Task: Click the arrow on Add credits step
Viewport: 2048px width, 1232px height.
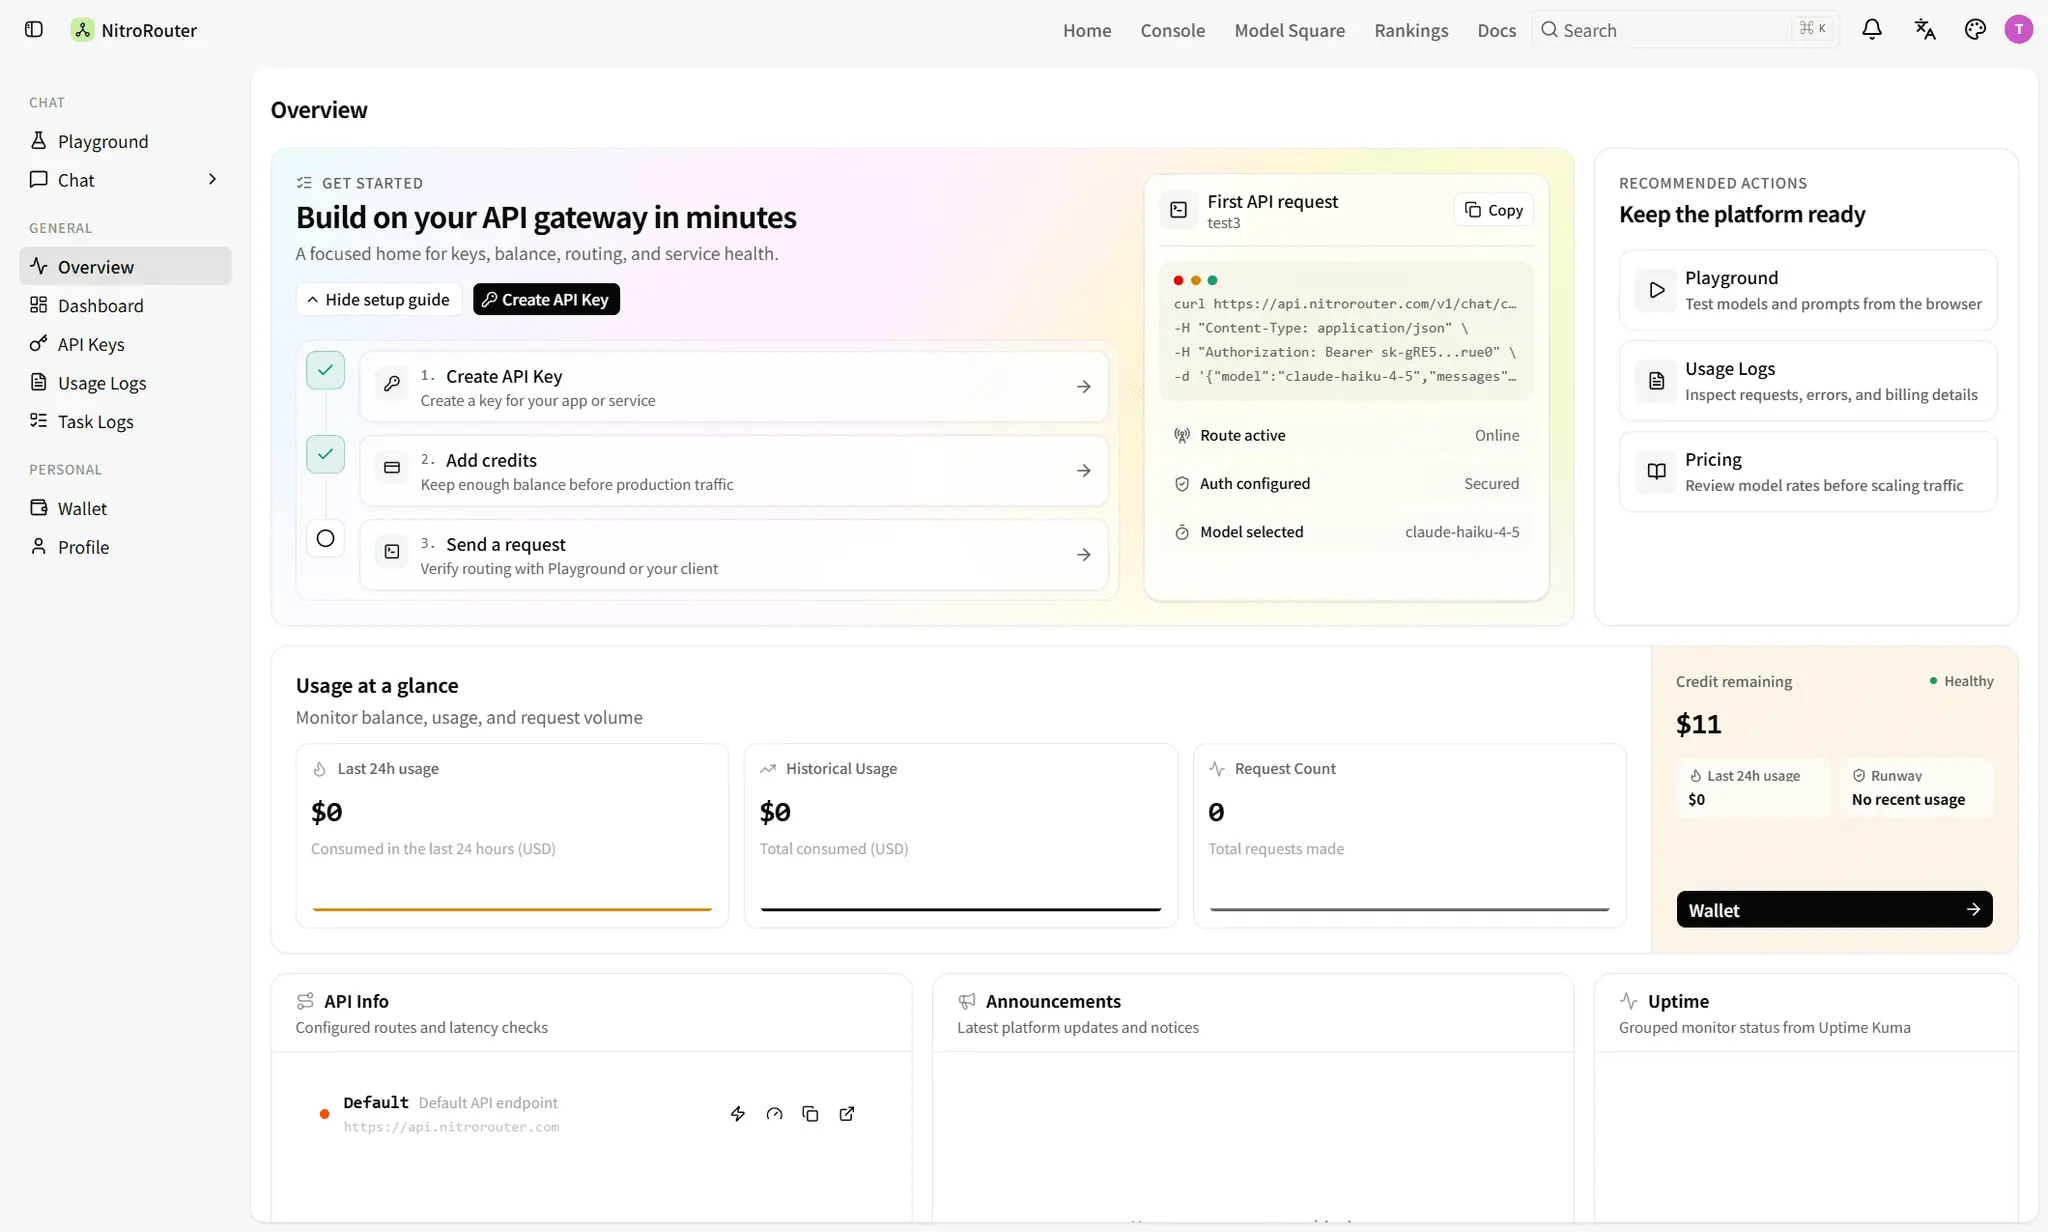Action: coord(1084,470)
